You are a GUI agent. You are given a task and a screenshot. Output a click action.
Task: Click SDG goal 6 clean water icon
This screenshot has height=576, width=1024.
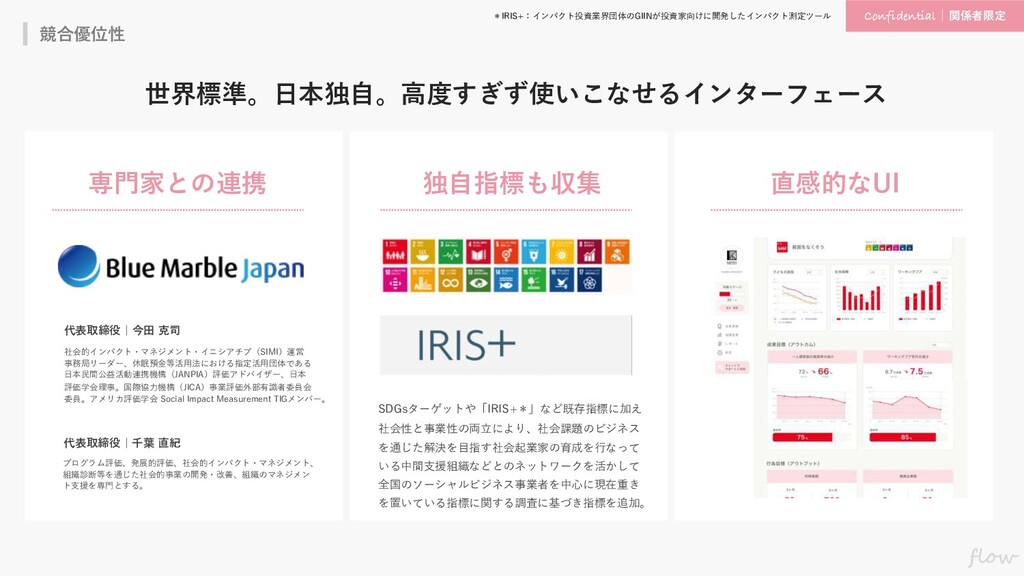(534, 251)
